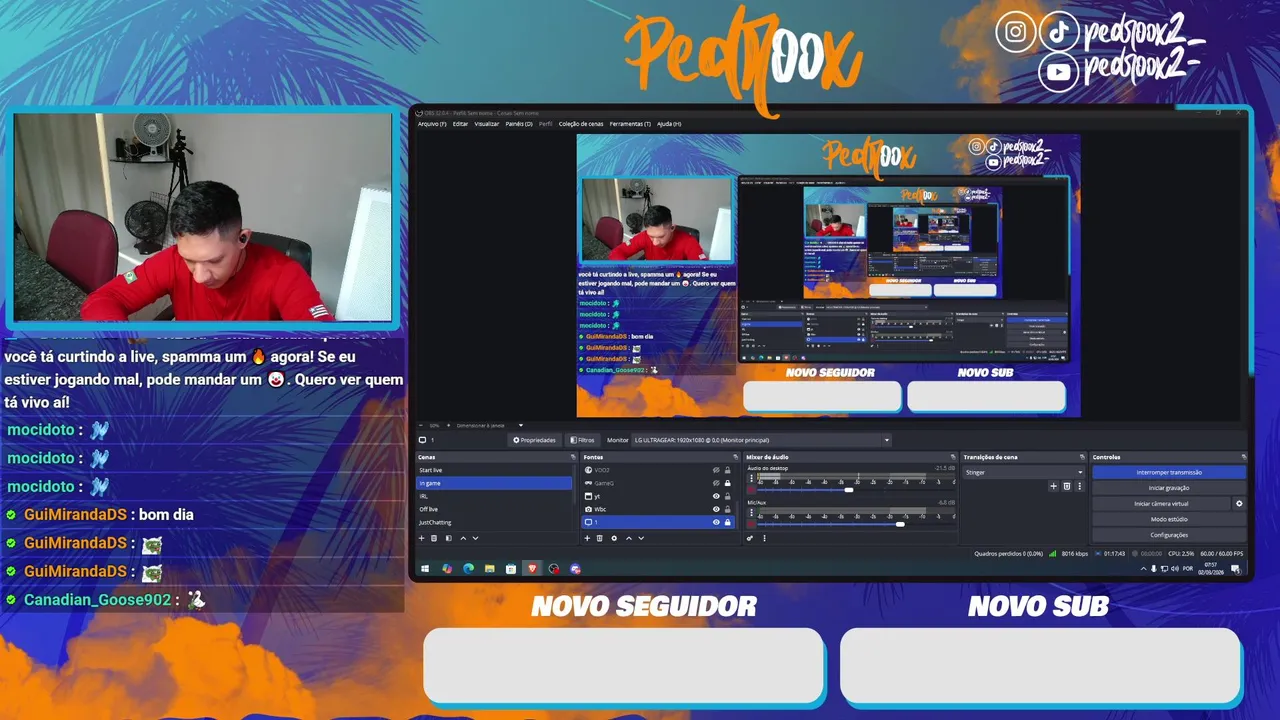This screenshot has width=1280, height=720.
Task: Open Configurações in Controles
Action: (x=1169, y=535)
